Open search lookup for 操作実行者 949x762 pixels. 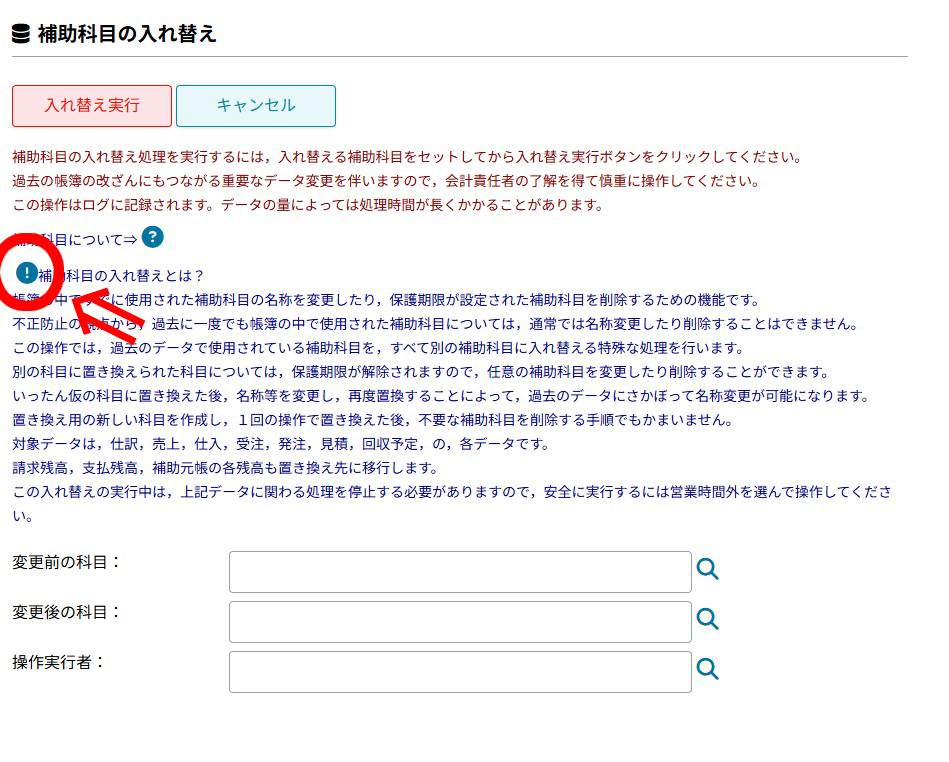tap(708, 669)
